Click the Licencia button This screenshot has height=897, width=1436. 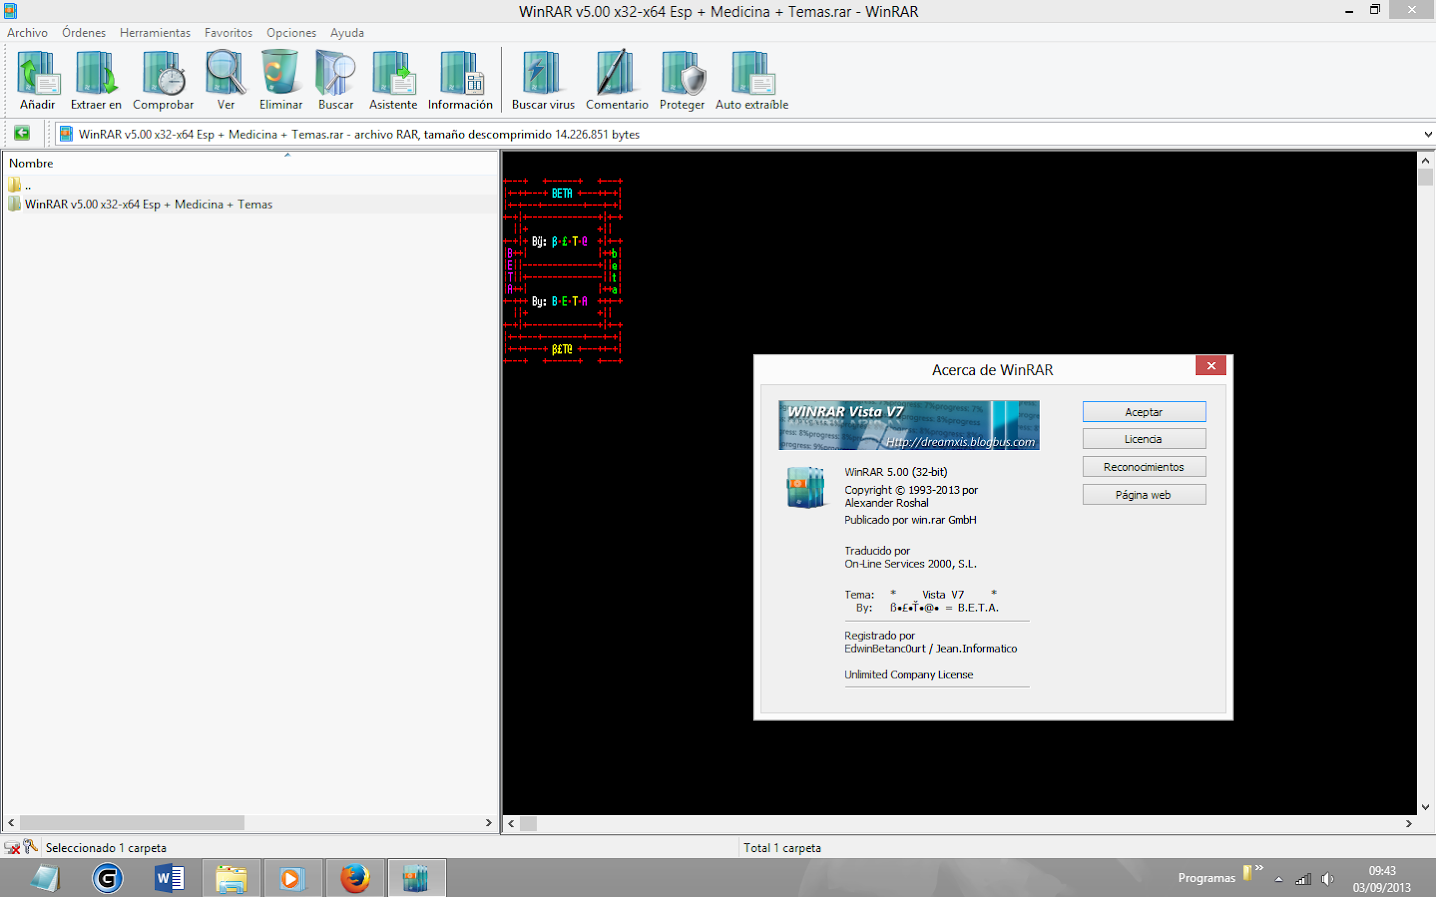point(1144,439)
